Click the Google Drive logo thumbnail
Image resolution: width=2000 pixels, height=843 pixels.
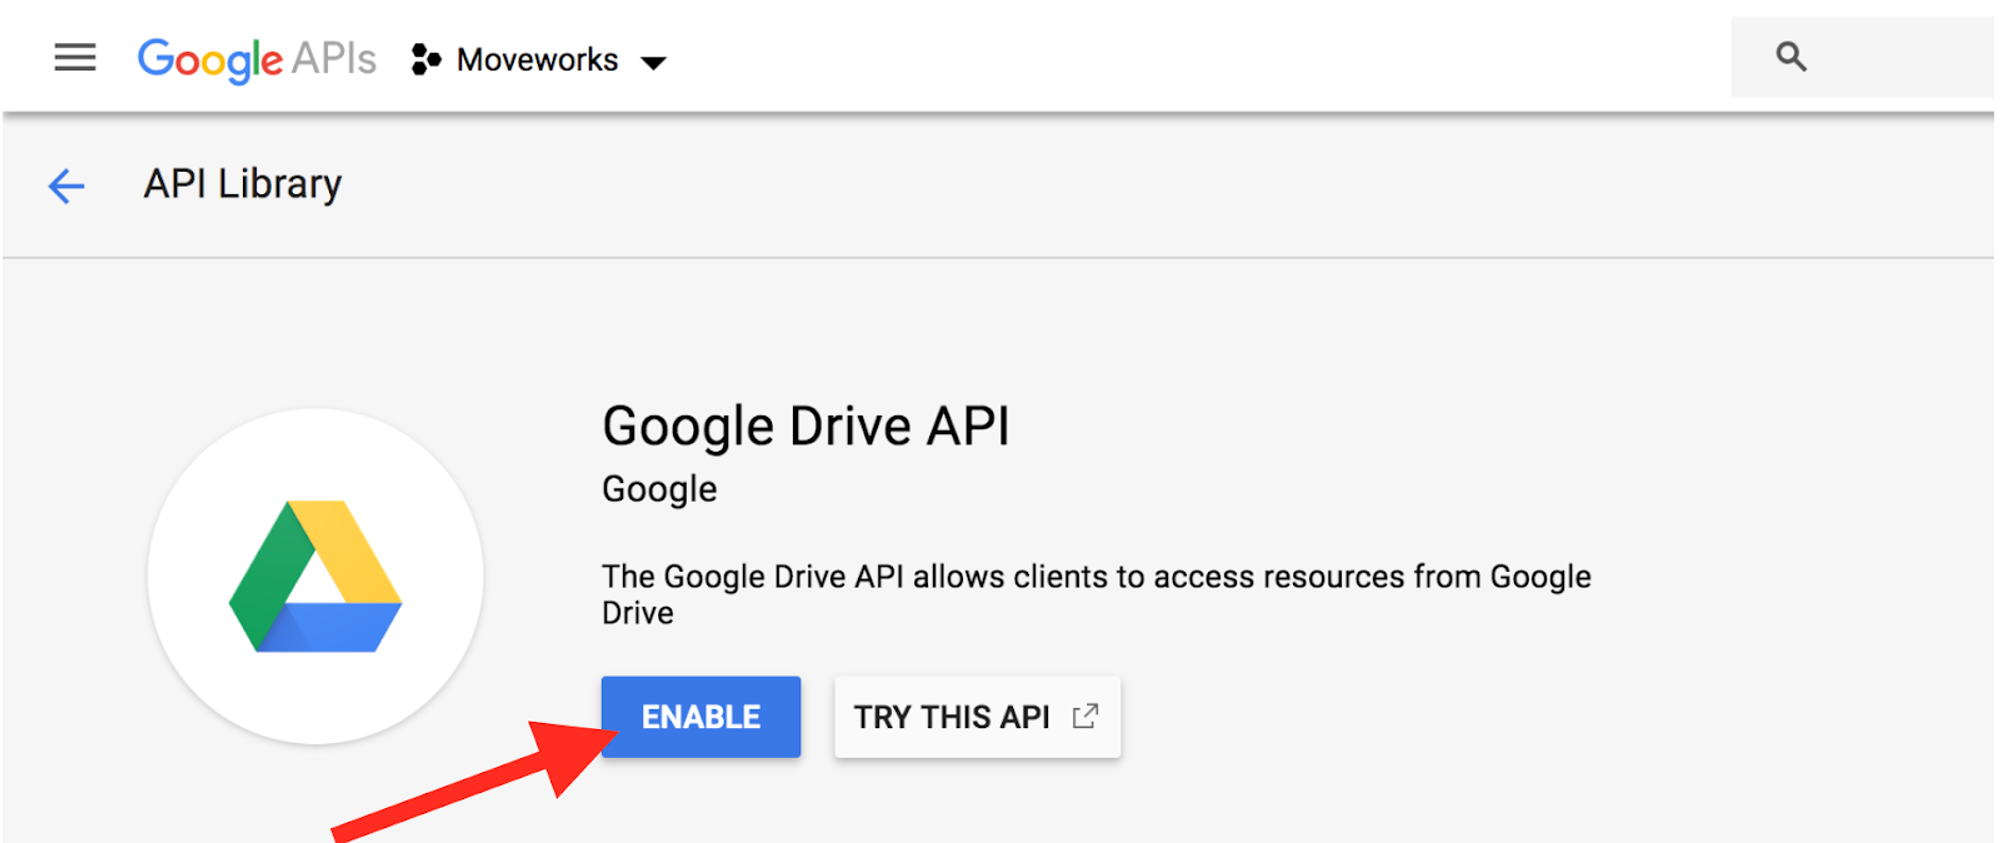[316, 576]
